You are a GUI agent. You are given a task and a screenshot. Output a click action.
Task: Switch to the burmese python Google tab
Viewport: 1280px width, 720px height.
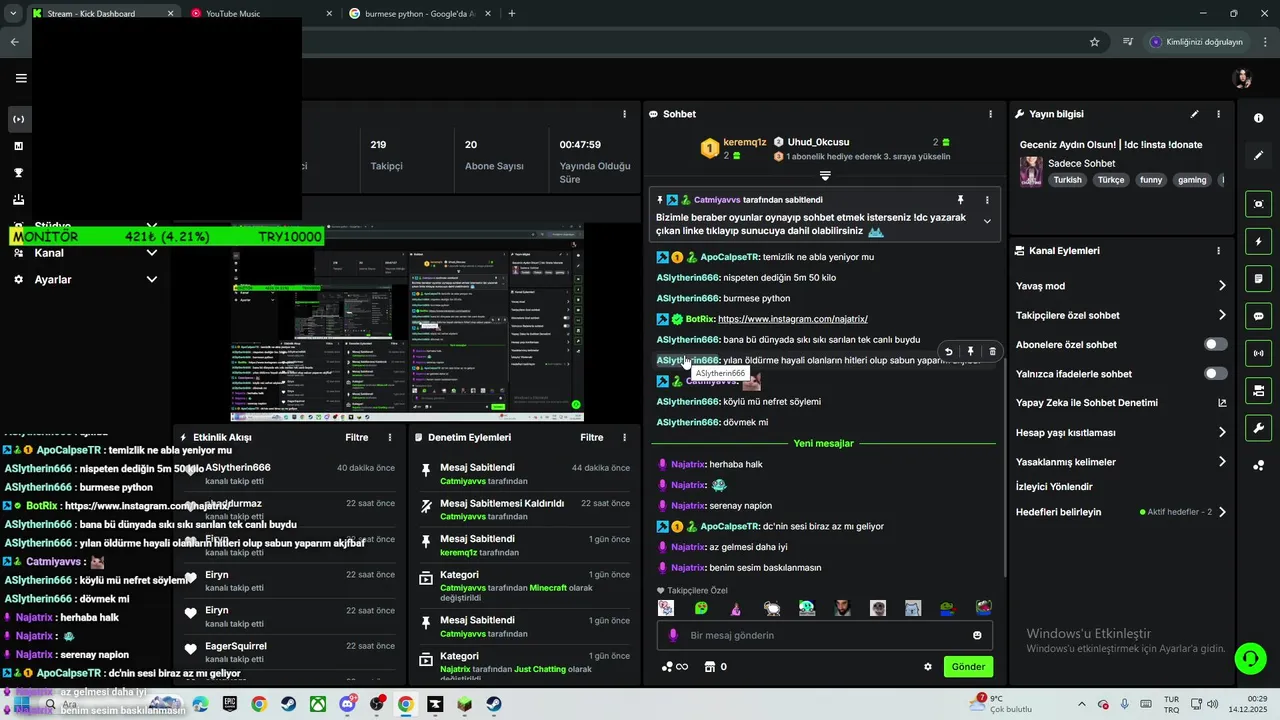pos(420,14)
